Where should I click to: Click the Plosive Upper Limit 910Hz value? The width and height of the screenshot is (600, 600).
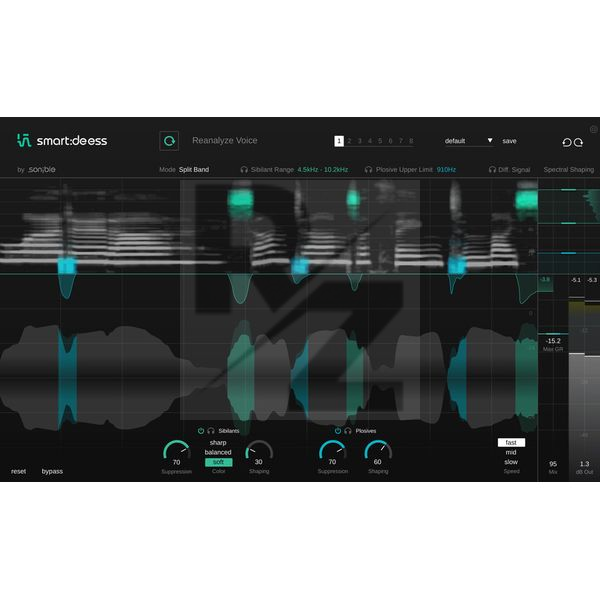[446, 170]
